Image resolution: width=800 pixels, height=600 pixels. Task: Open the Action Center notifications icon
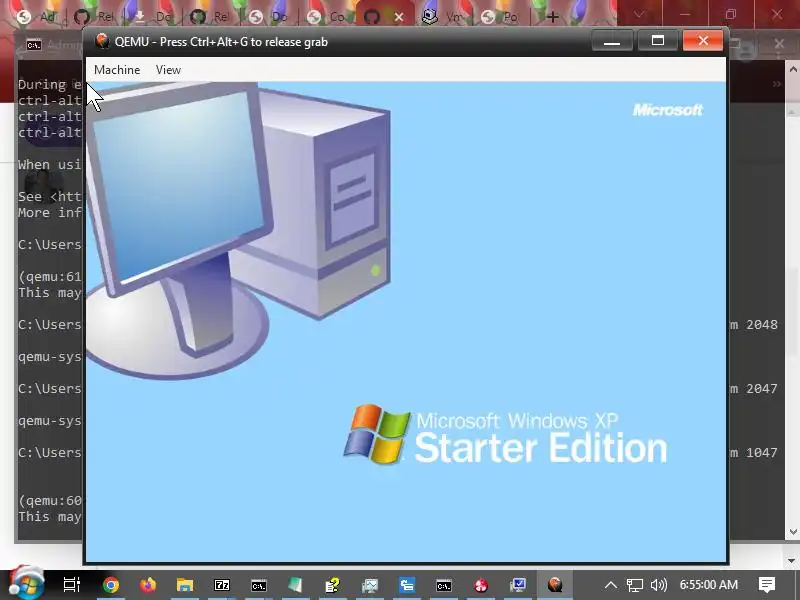click(x=767, y=585)
